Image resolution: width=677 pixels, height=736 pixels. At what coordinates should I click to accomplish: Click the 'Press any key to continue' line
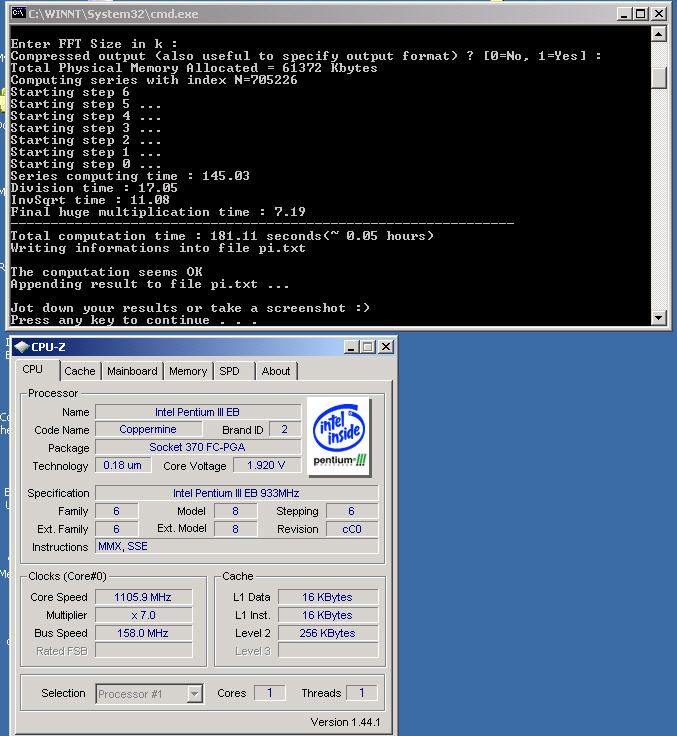point(134,320)
